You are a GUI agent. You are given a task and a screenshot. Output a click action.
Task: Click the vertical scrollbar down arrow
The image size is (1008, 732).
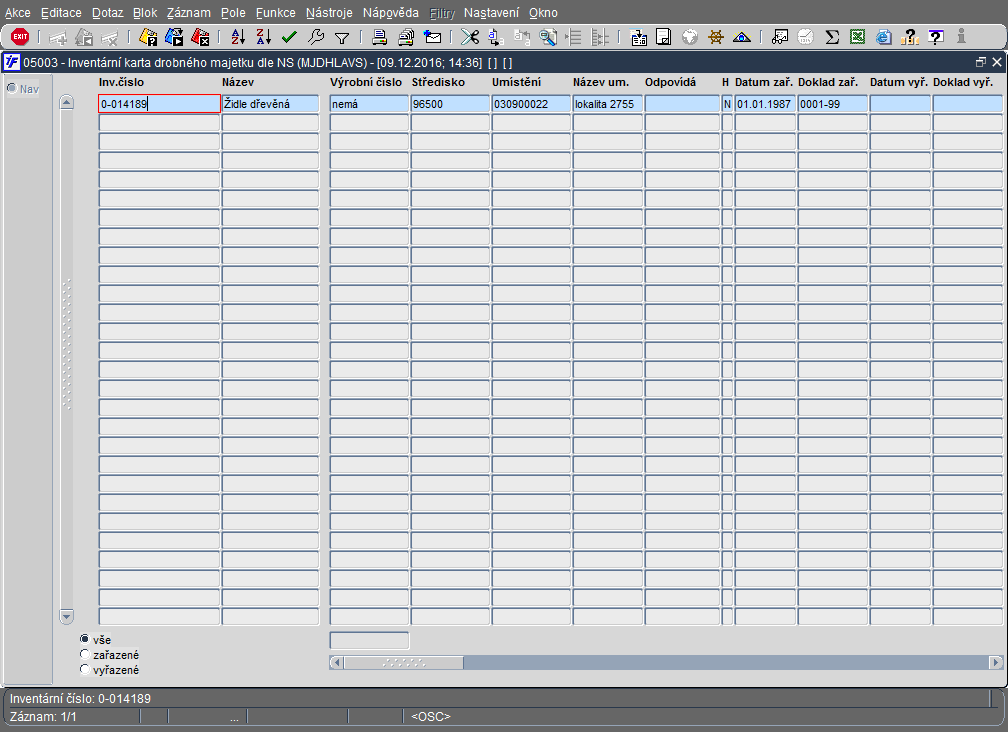67,616
